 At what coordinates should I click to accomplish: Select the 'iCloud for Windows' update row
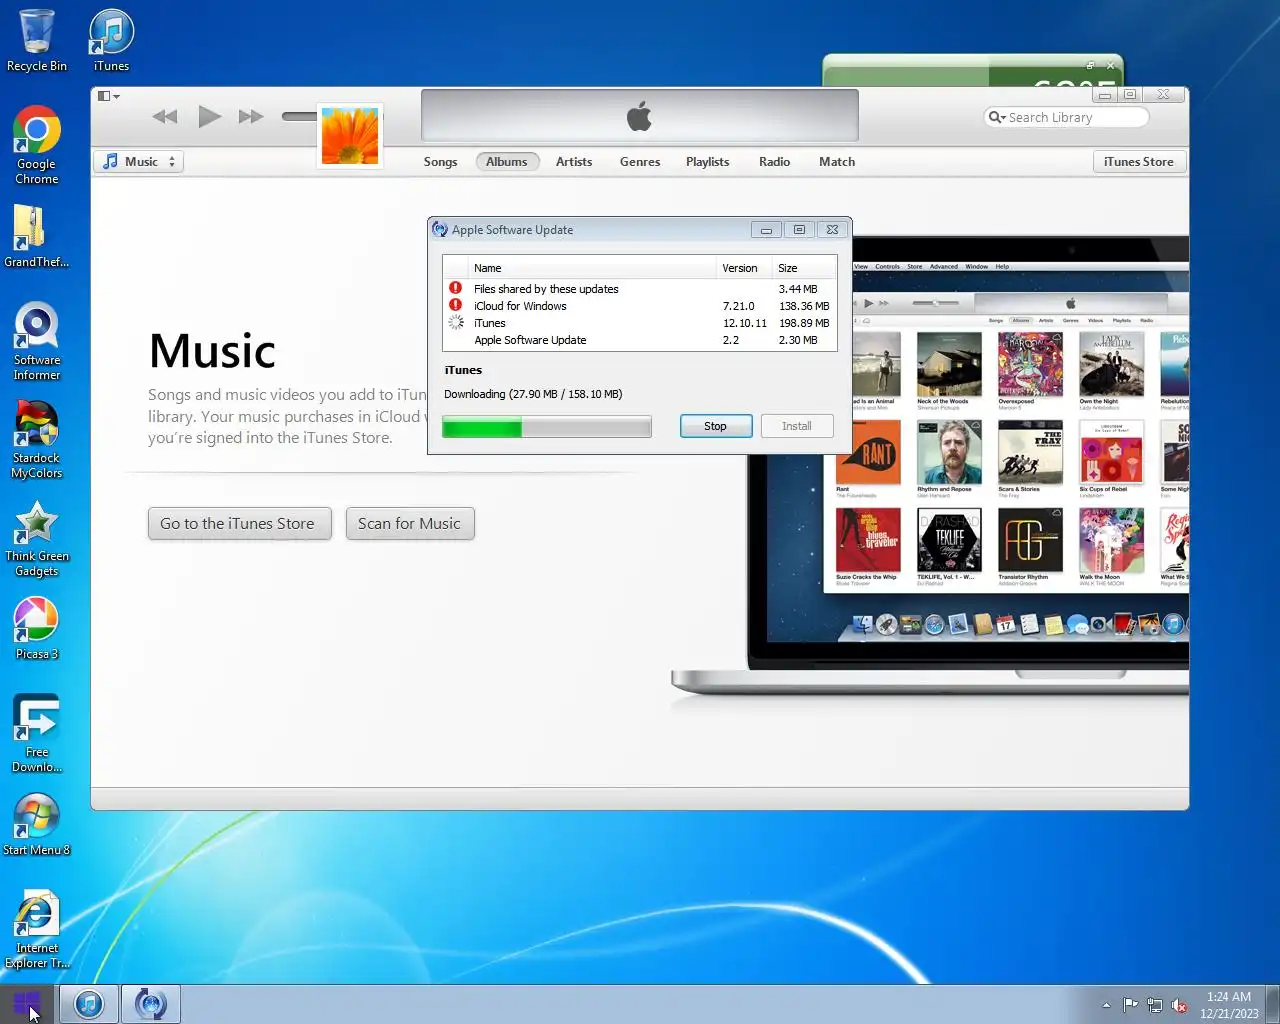[640, 306]
